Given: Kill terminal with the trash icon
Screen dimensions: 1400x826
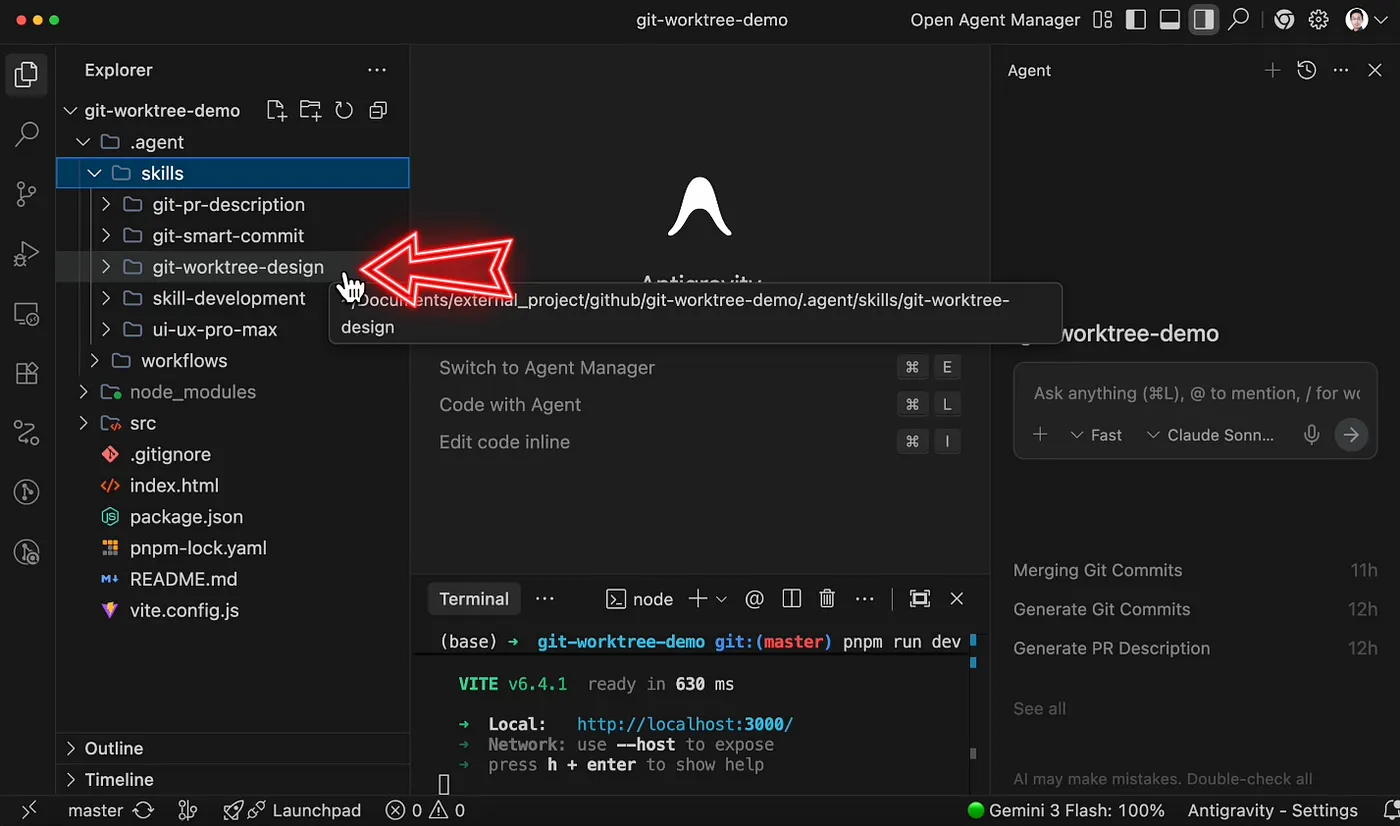Looking at the screenshot, I should (827, 599).
